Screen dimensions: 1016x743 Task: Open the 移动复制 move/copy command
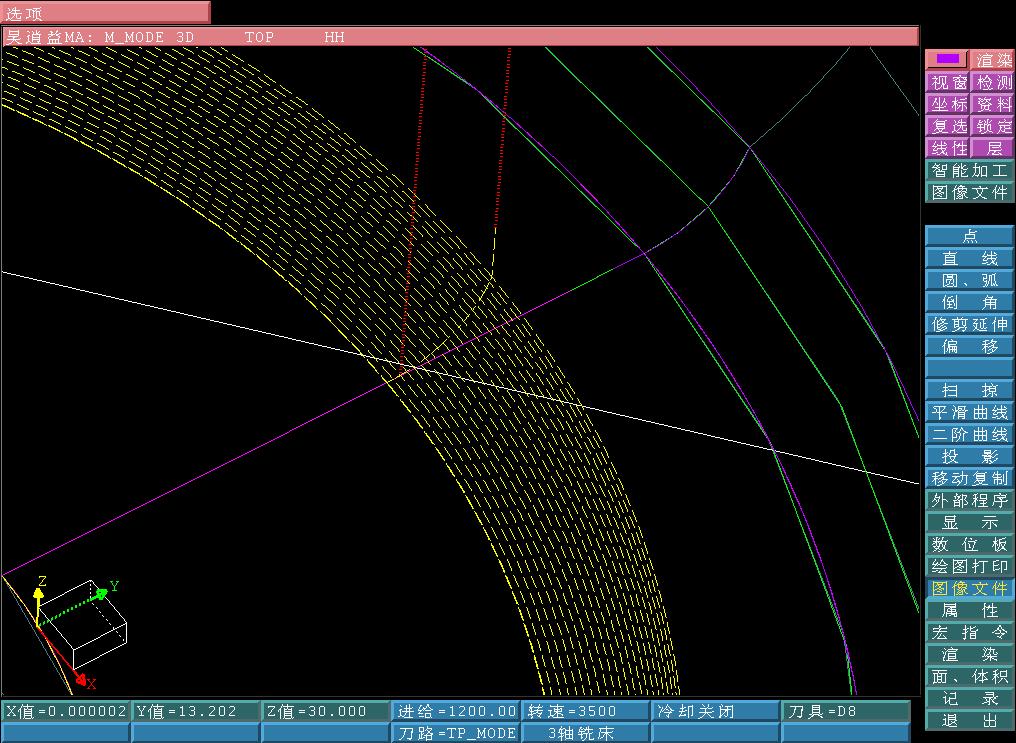(969, 478)
